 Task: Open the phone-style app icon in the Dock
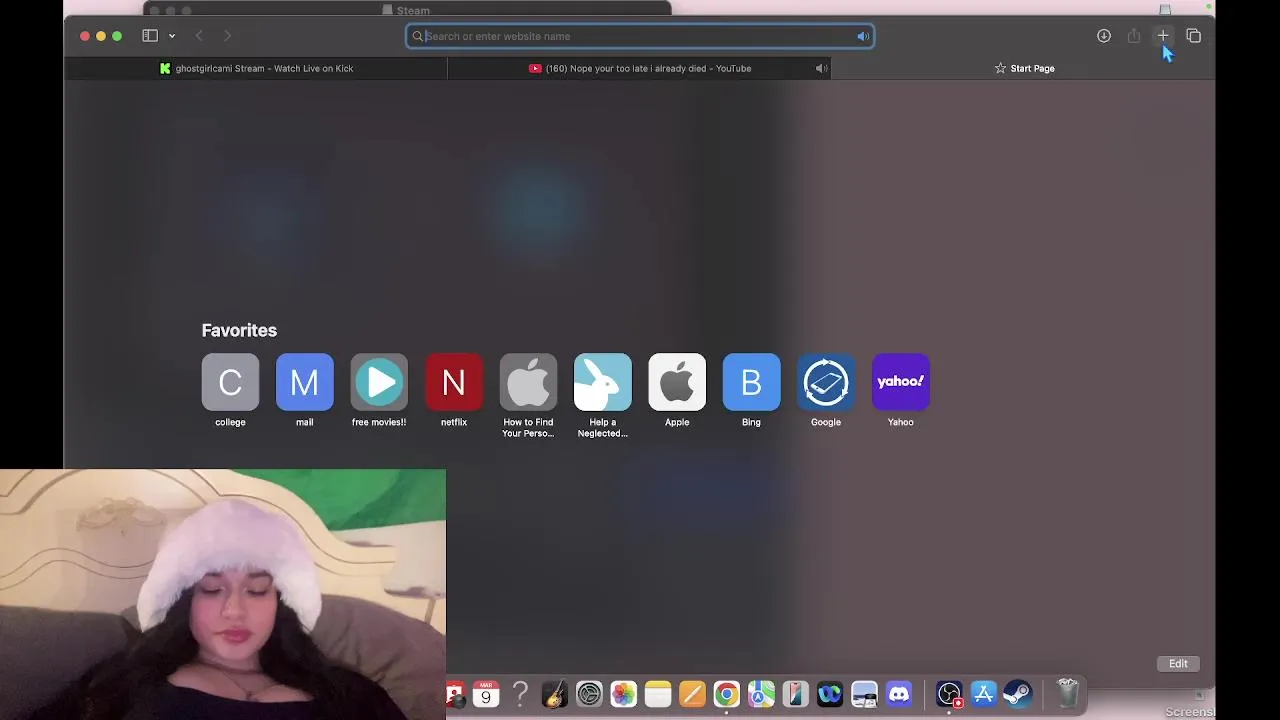pyautogui.click(x=795, y=693)
